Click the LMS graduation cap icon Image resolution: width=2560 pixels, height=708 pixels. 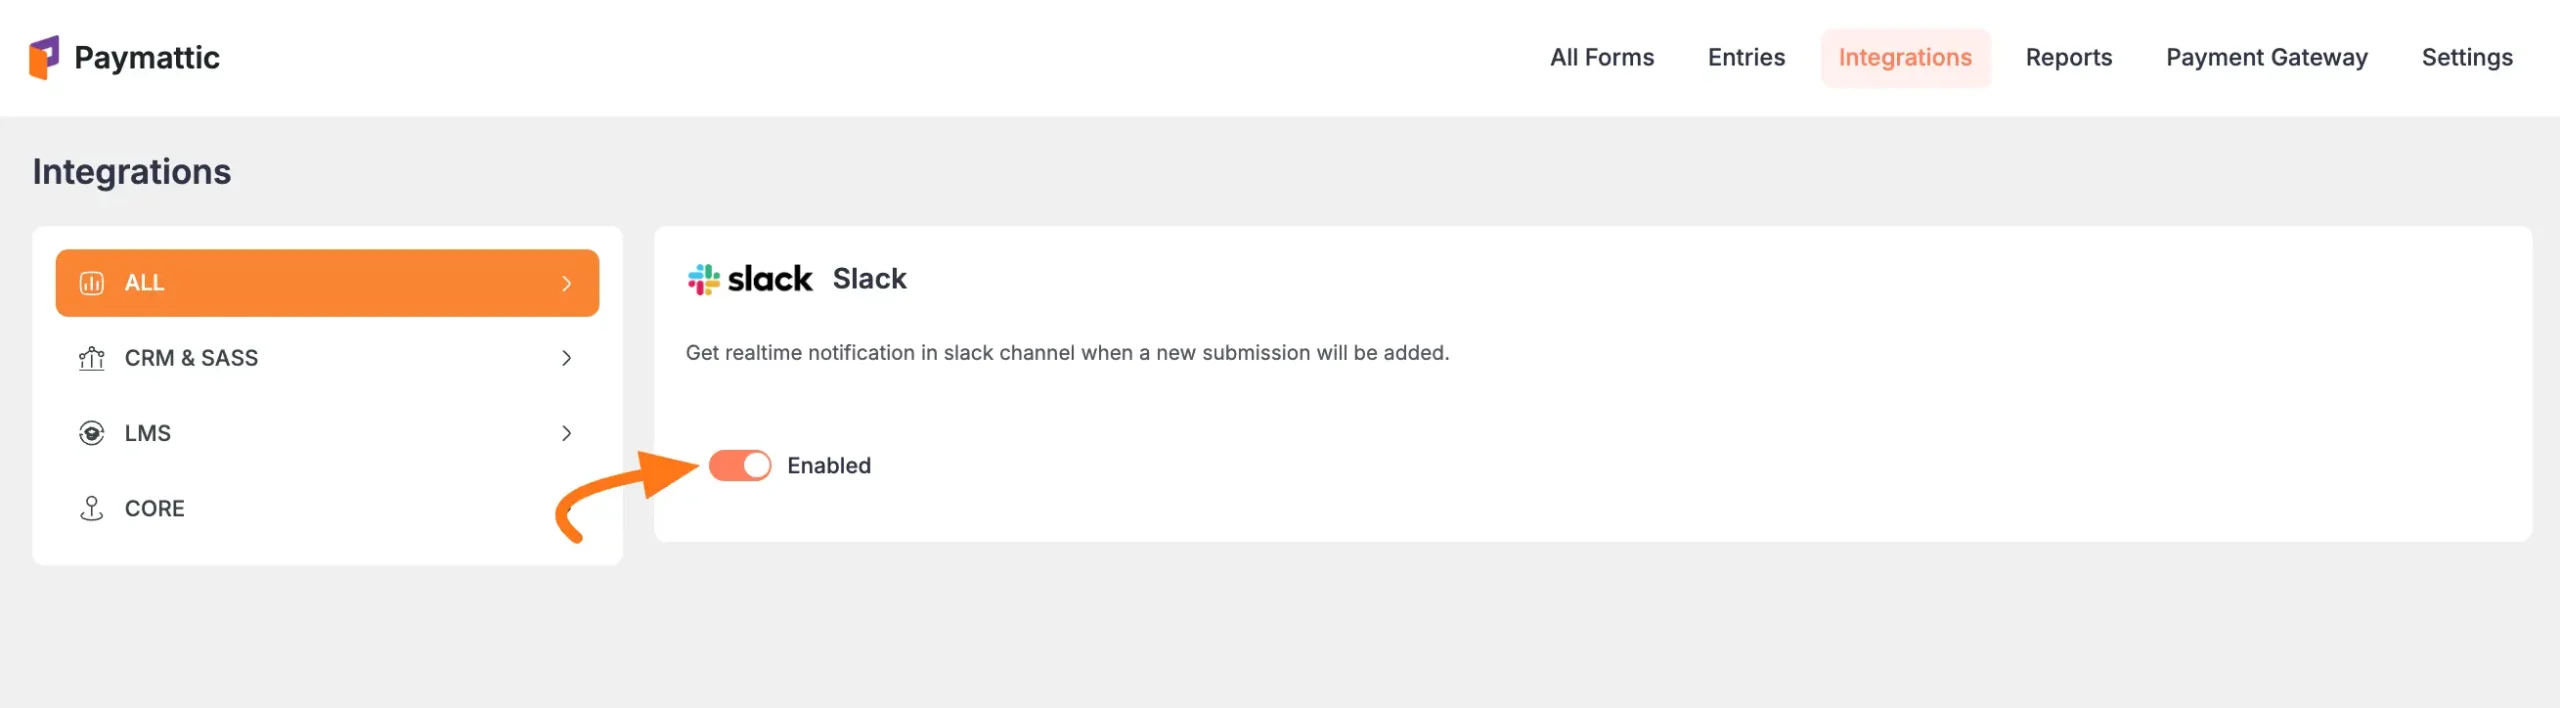pos(91,433)
